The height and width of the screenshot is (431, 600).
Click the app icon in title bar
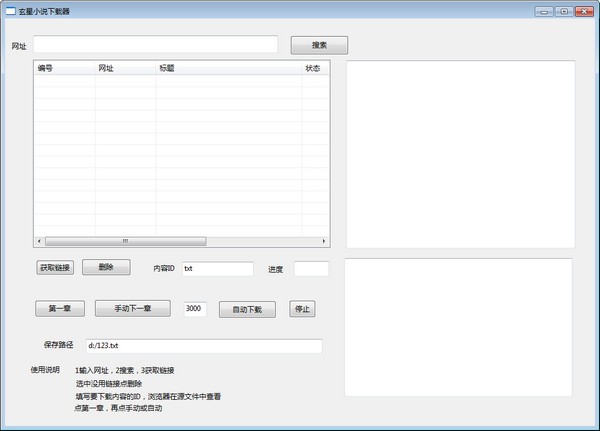(11, 10)
